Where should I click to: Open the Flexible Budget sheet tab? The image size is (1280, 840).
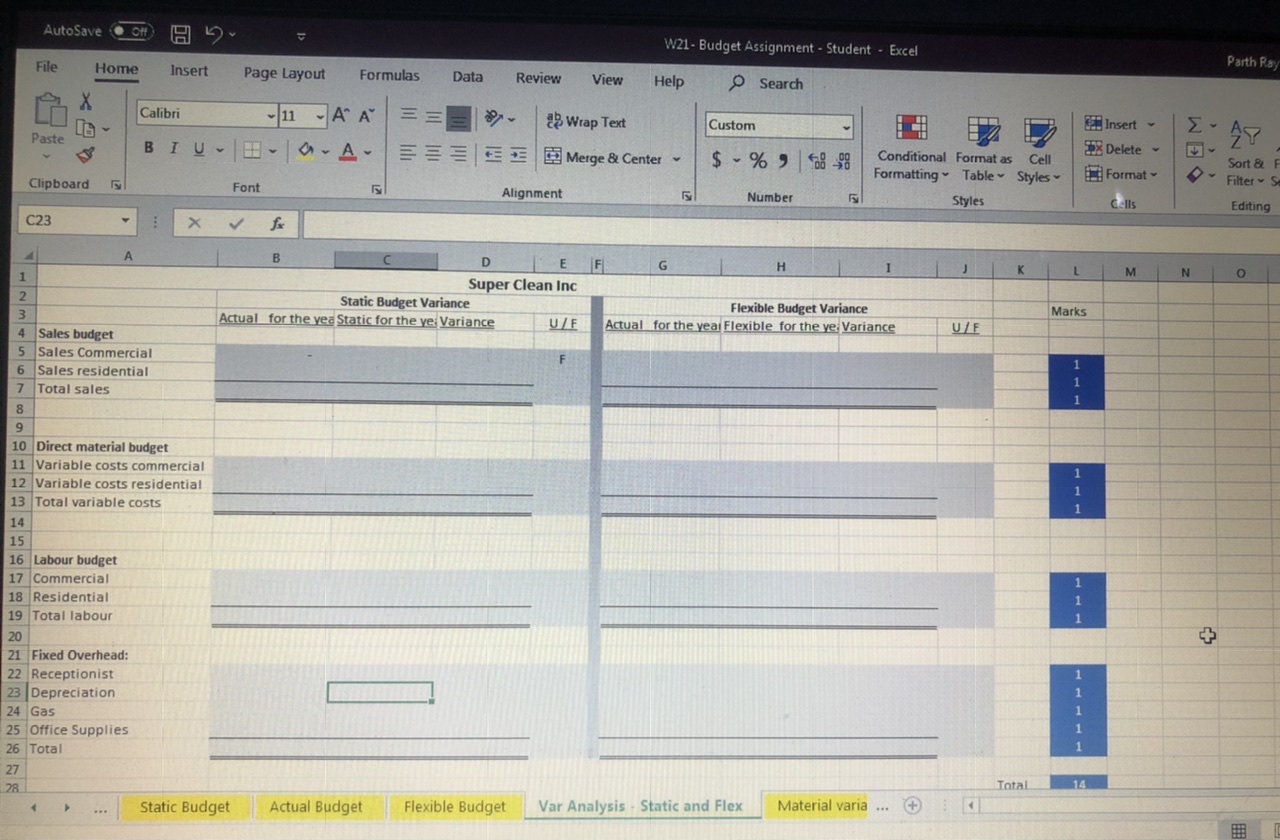click(456, 806)
